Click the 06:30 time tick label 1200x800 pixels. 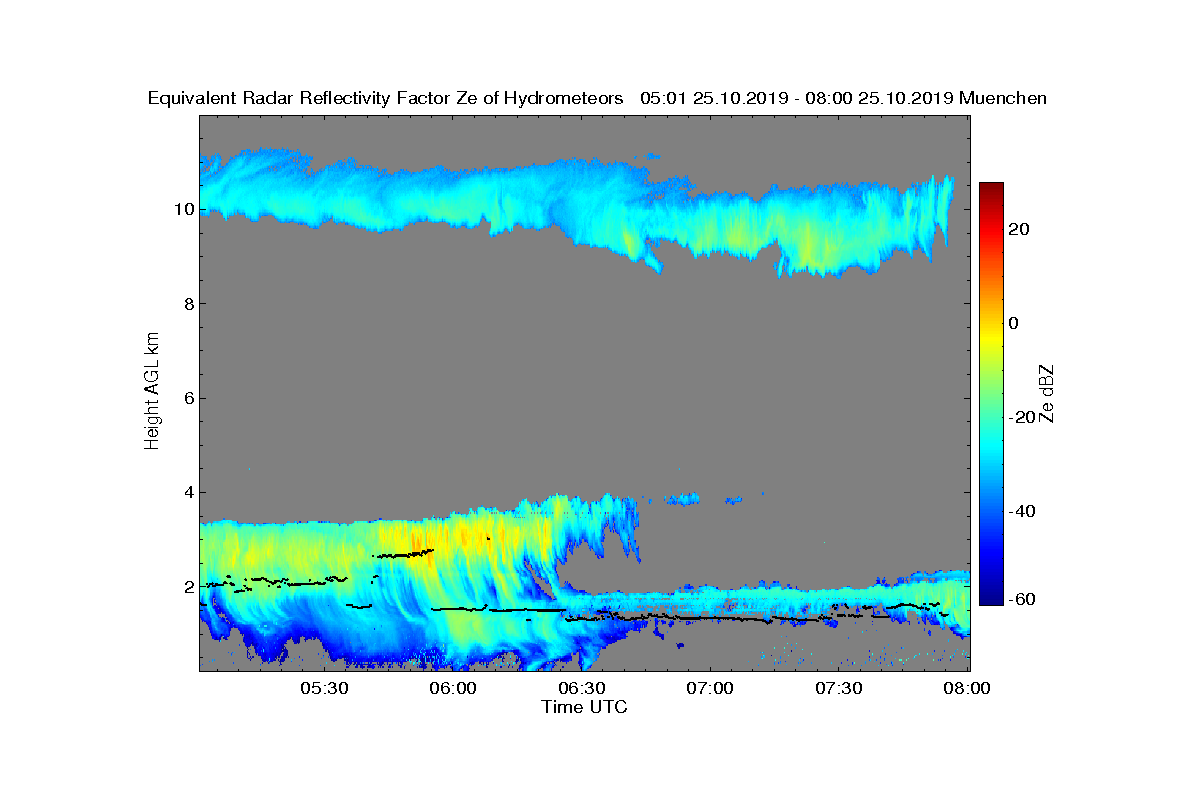click(583, 689)
